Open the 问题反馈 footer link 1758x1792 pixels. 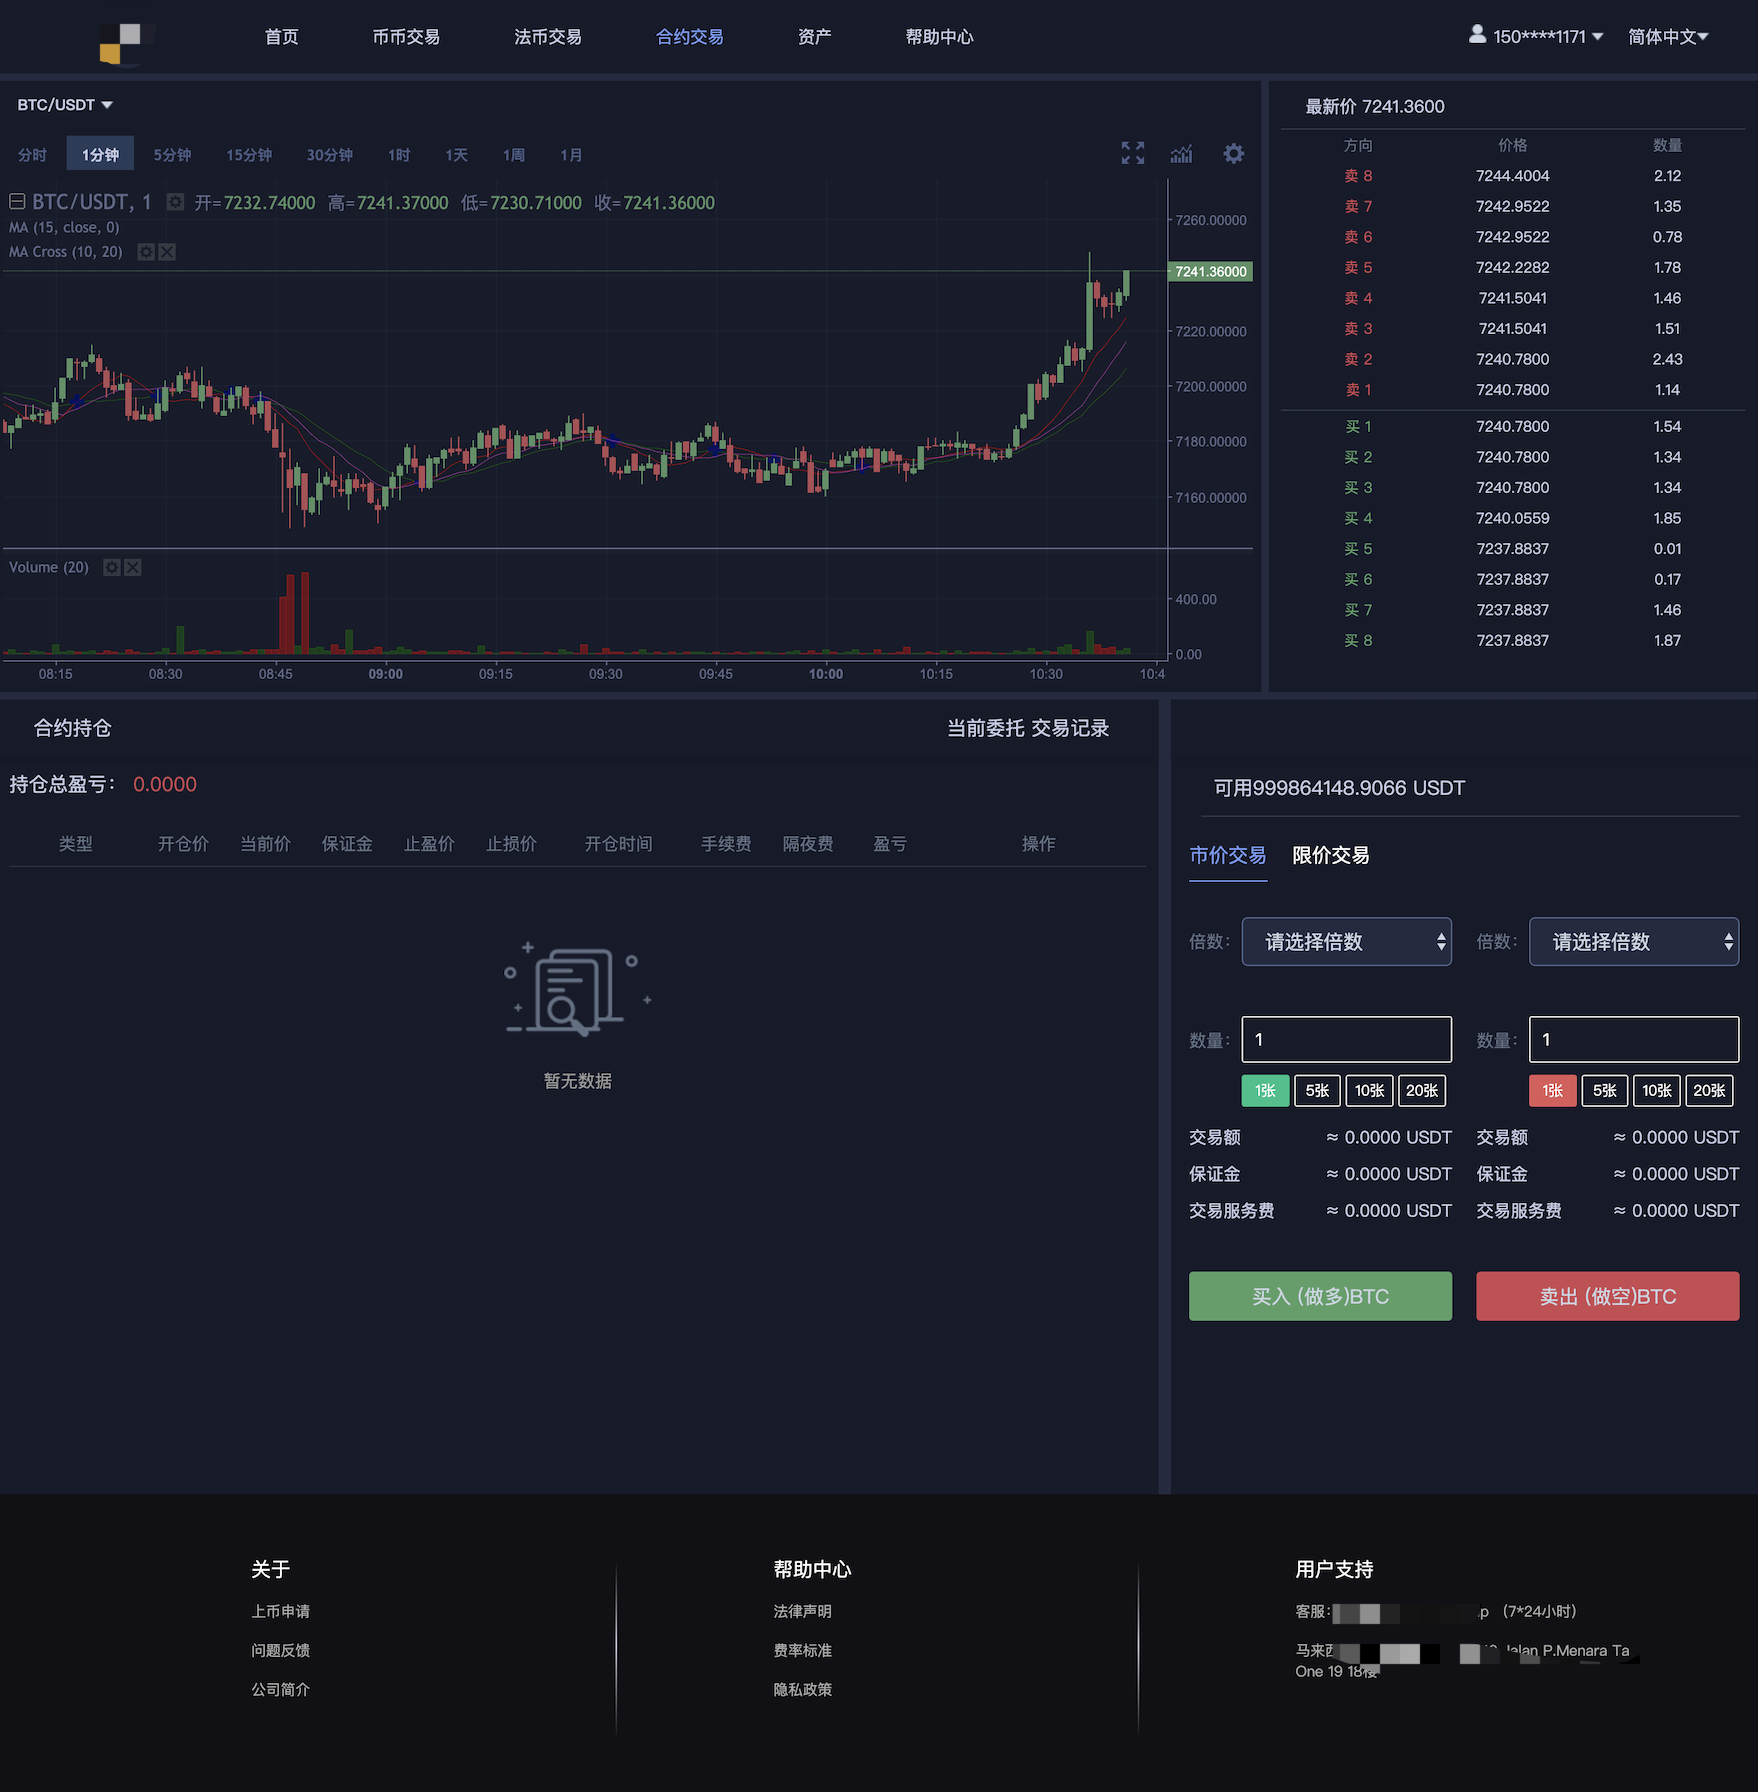[281, 1650]
